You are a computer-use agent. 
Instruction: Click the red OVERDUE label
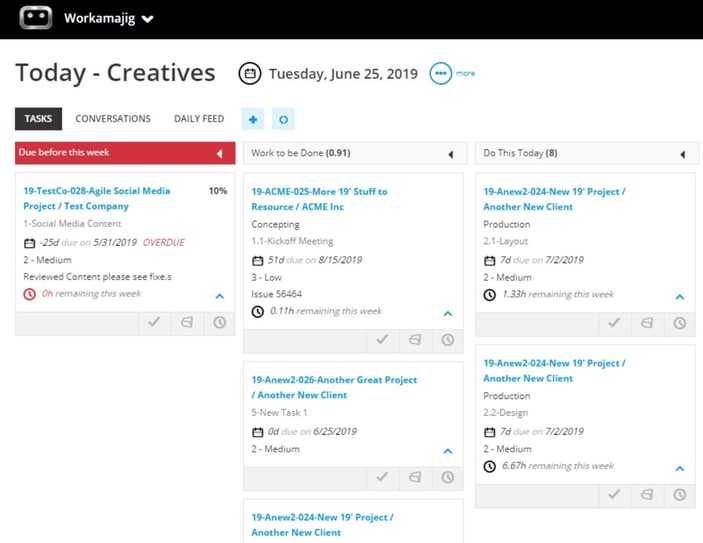[x=164, y=243]
